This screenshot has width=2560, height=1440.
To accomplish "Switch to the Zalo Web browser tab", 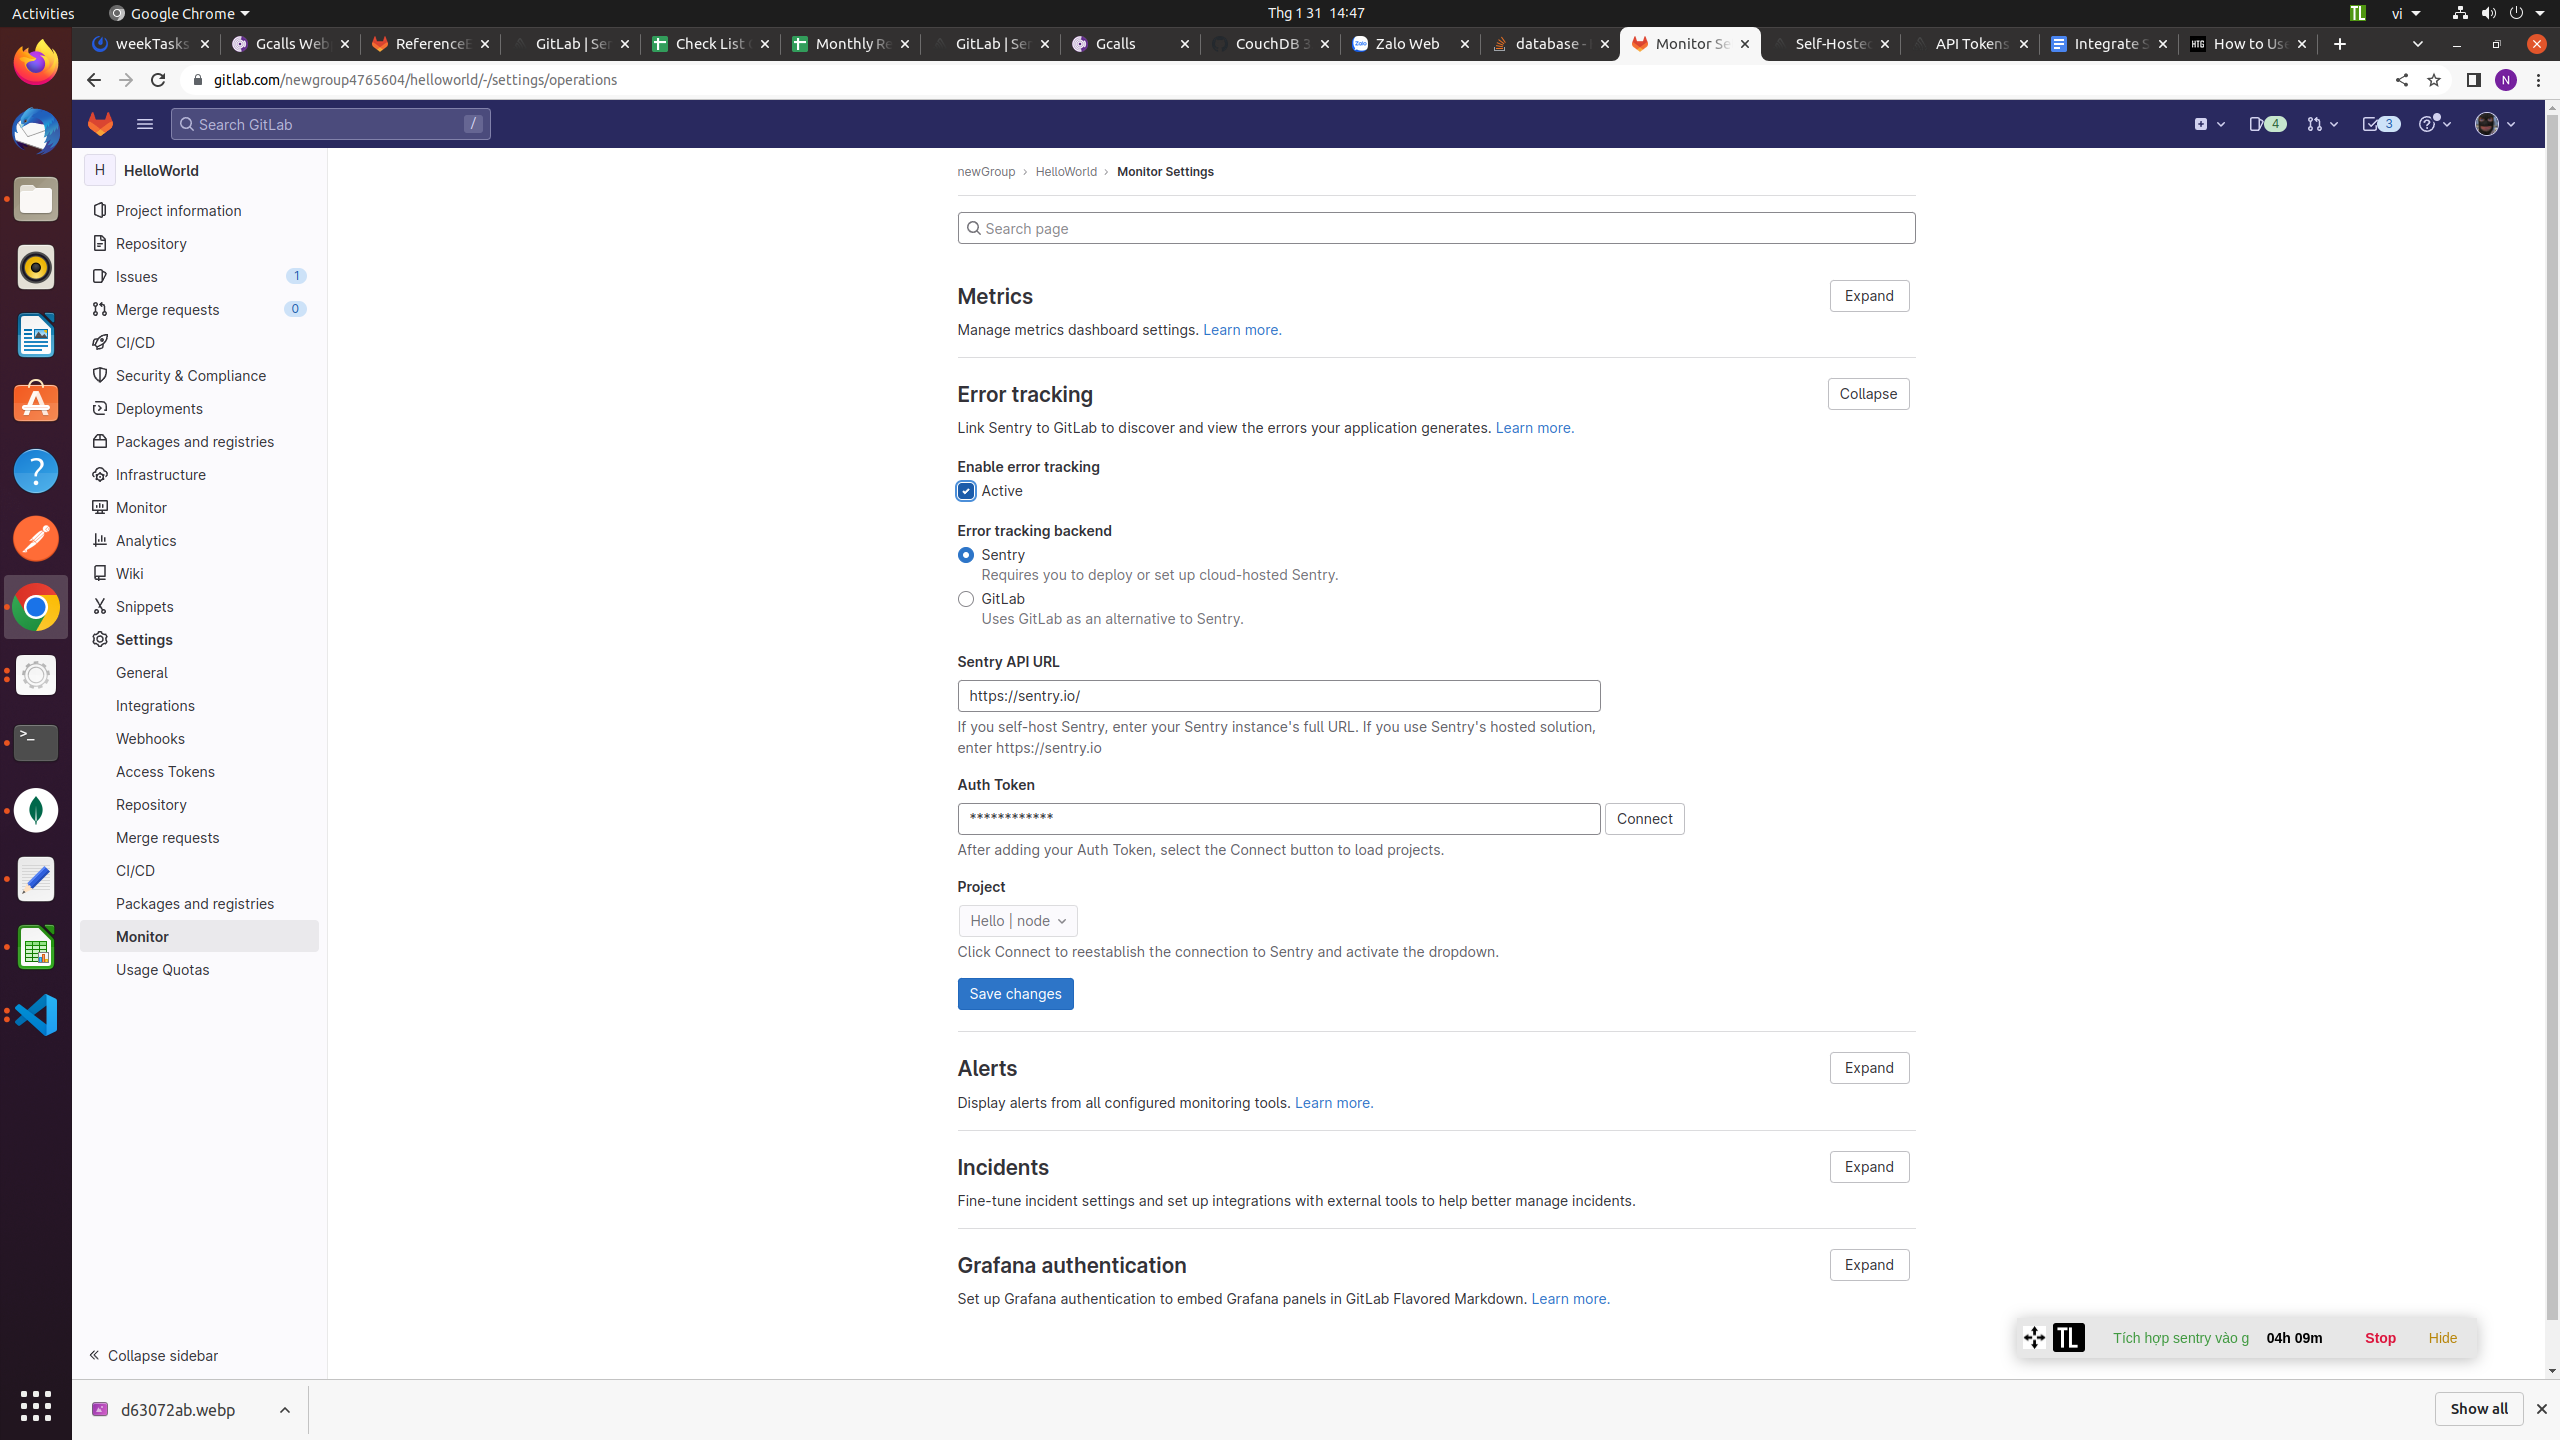I will [x=1408, y=44].
